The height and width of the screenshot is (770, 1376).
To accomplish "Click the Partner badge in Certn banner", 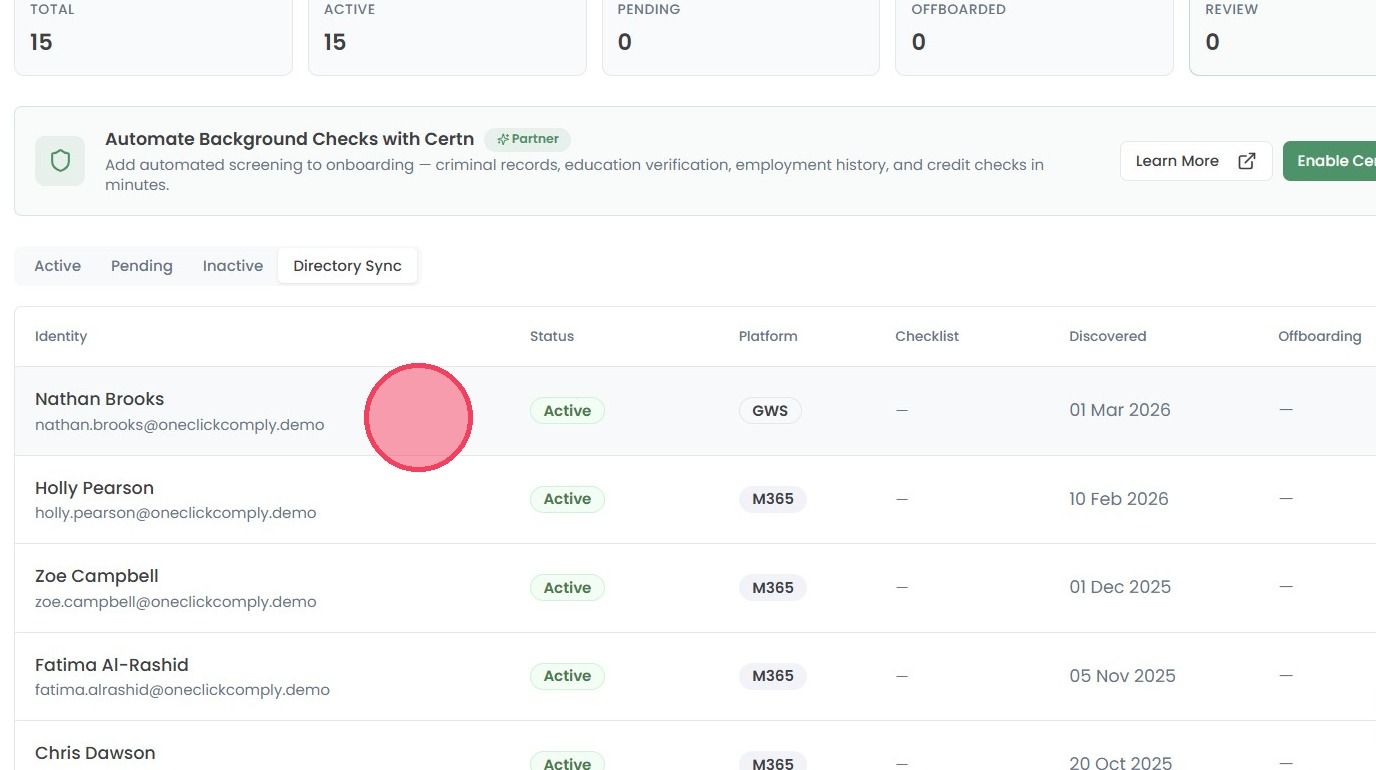I will pos(528,139).
